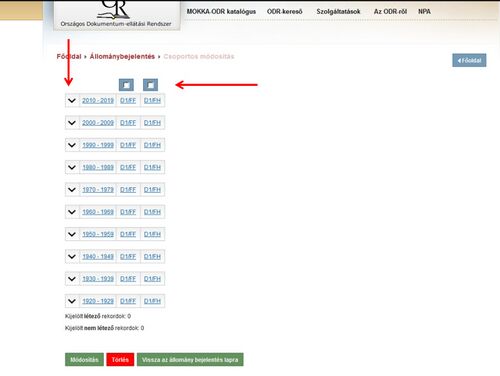Viewport: 500px width, 376px height.
Task: Toggle the select-all checkbox above D1/FH column
Action: coord(150,85)
